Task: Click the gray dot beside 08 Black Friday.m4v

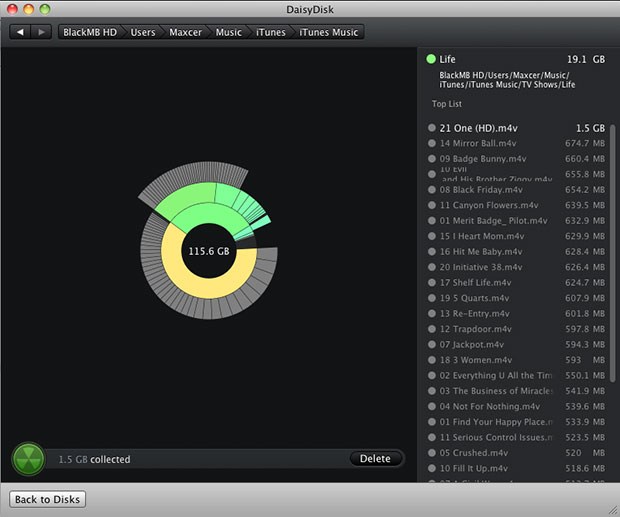Action: pyautogui.click(x=432, y=189)
